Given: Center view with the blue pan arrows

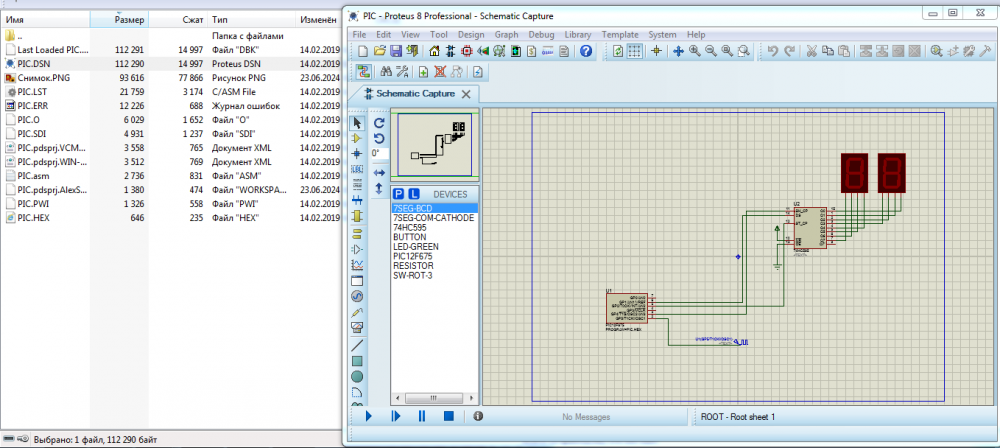Looking at the screenshot, I should coord(679,51).
